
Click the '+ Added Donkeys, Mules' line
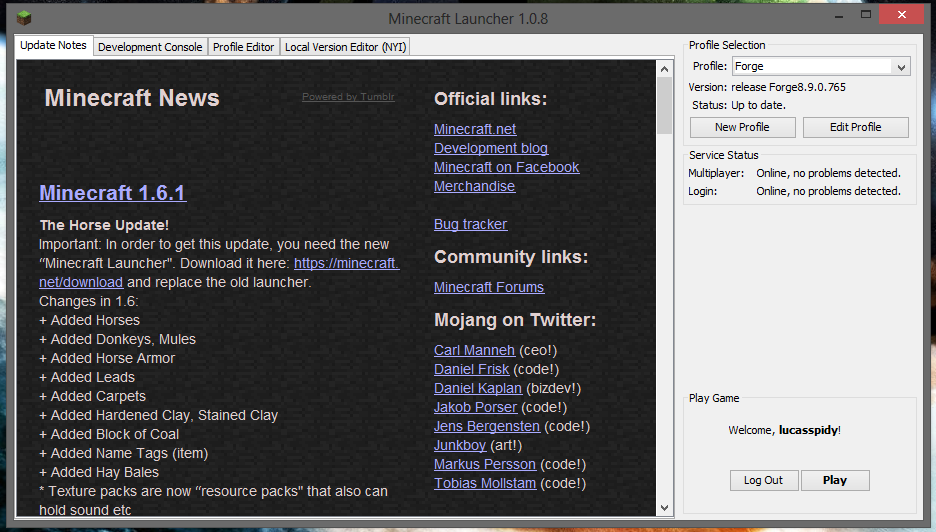point(118,340)
